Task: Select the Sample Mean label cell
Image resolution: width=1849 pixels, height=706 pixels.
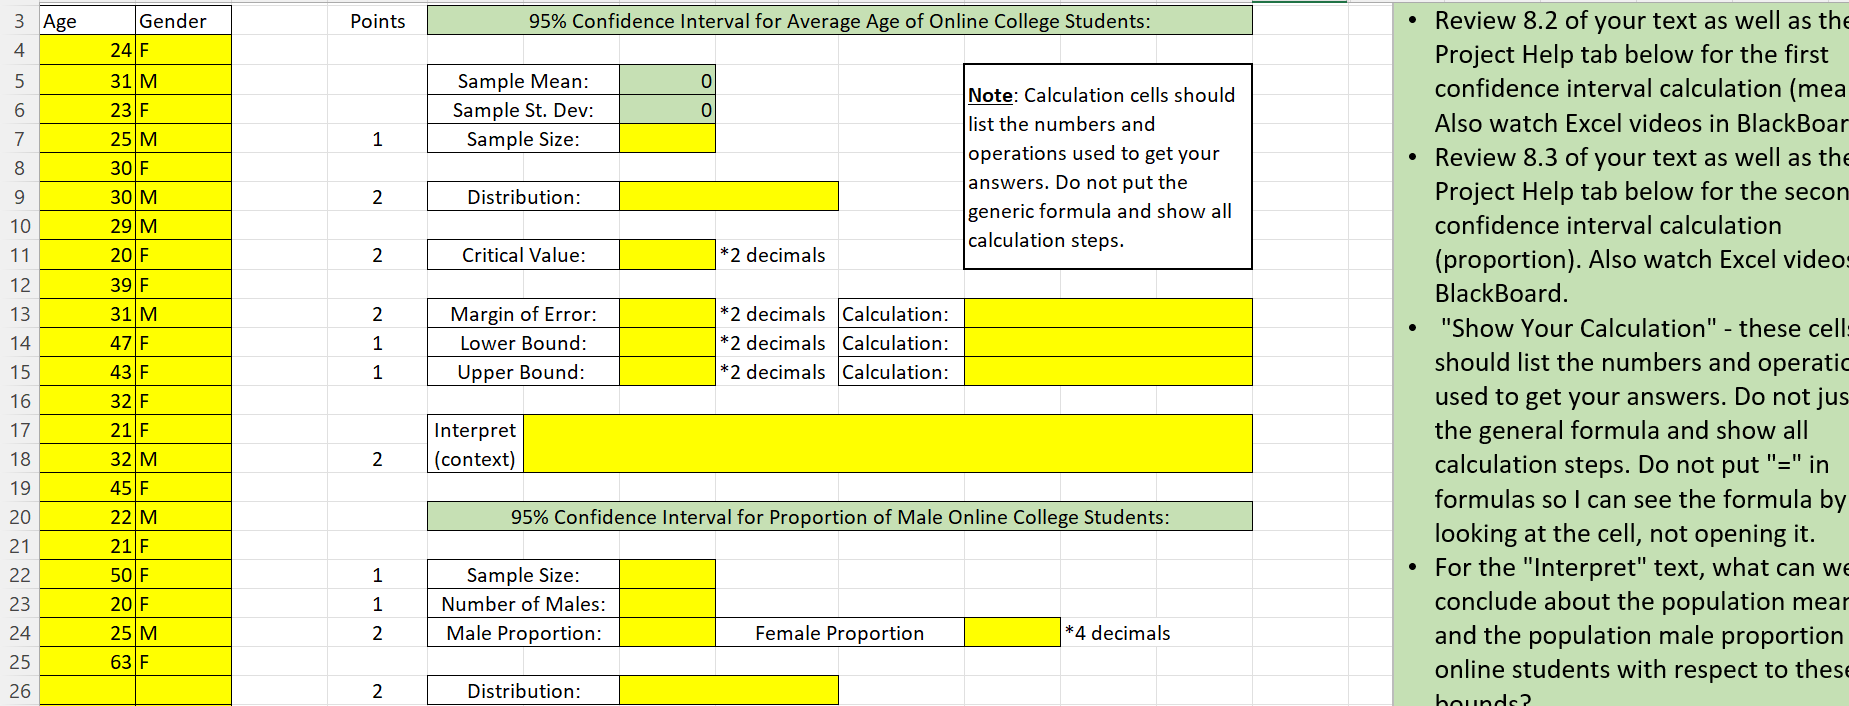Action: tap(523, 81)
